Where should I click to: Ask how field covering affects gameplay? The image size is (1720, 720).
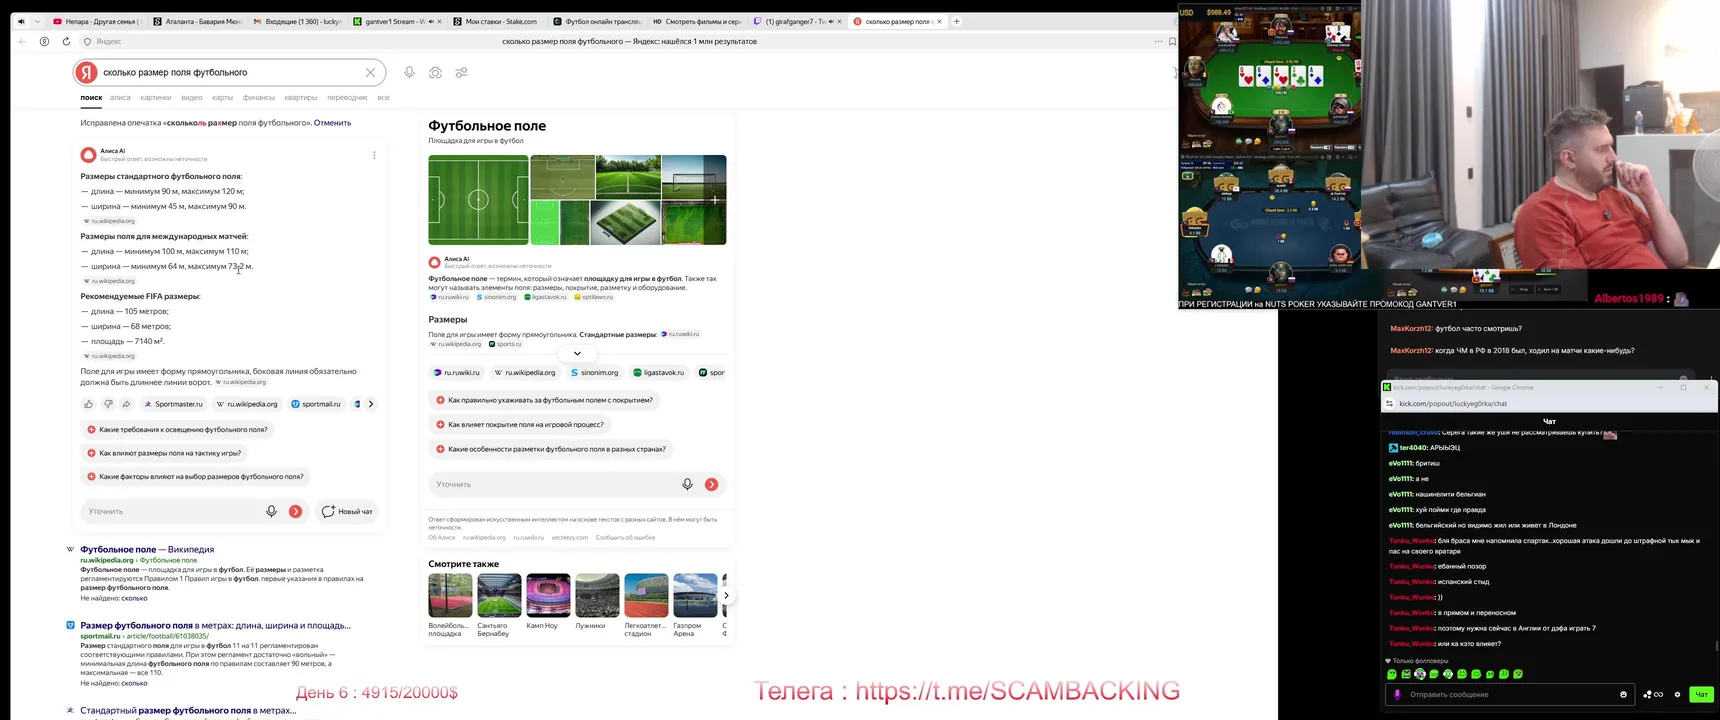[x=519, y=424]
